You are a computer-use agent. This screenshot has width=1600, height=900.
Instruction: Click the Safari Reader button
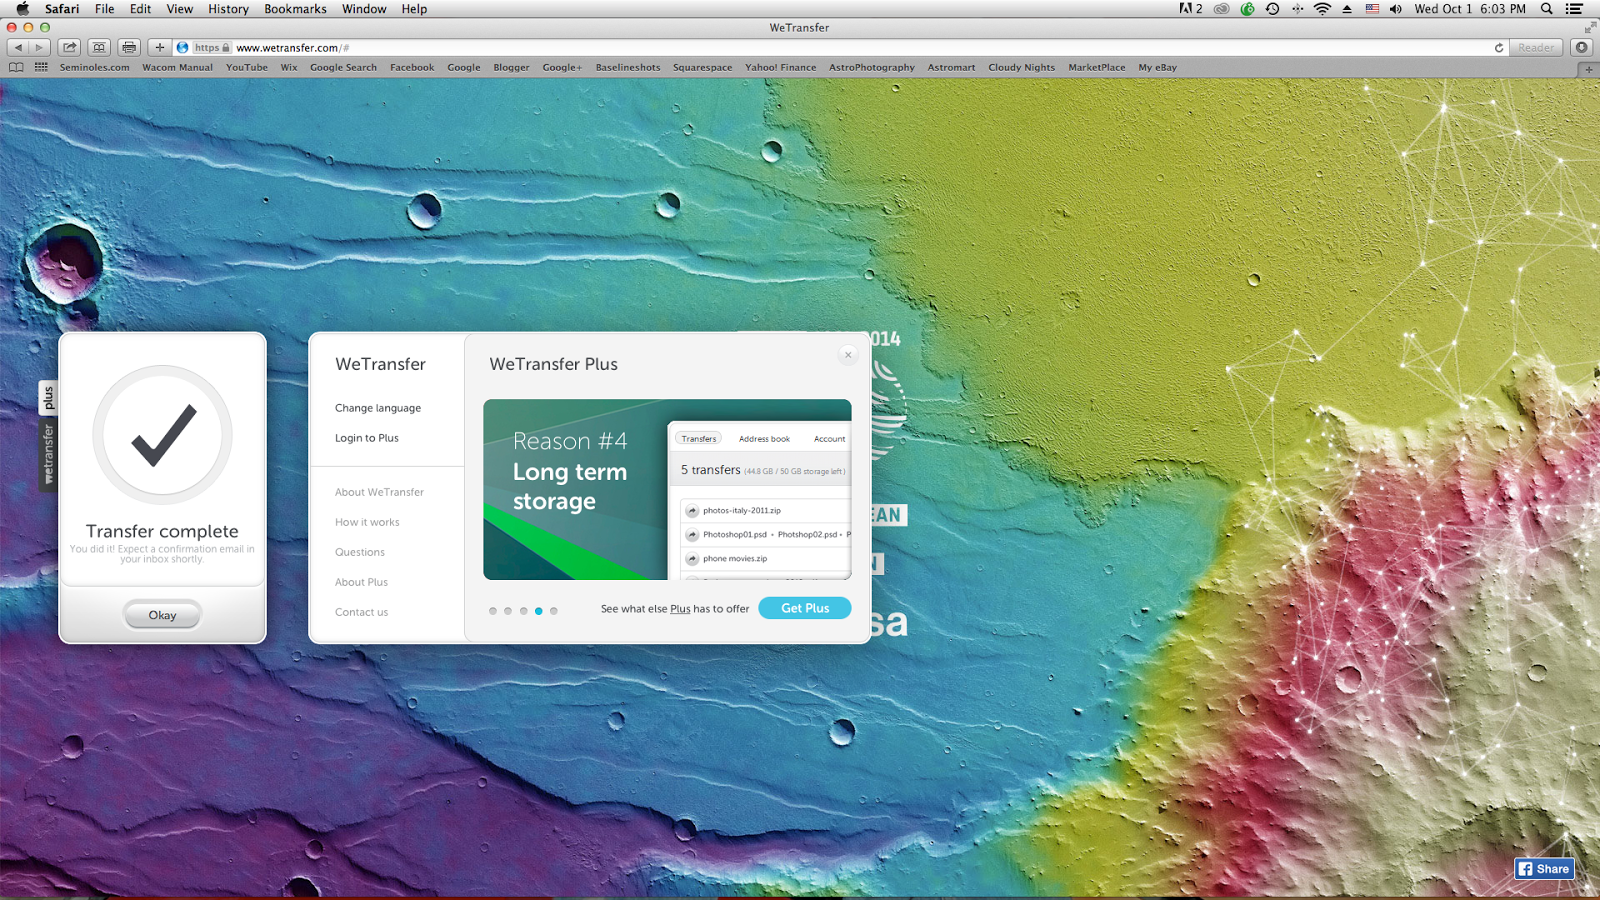(x=1536, y=47)
